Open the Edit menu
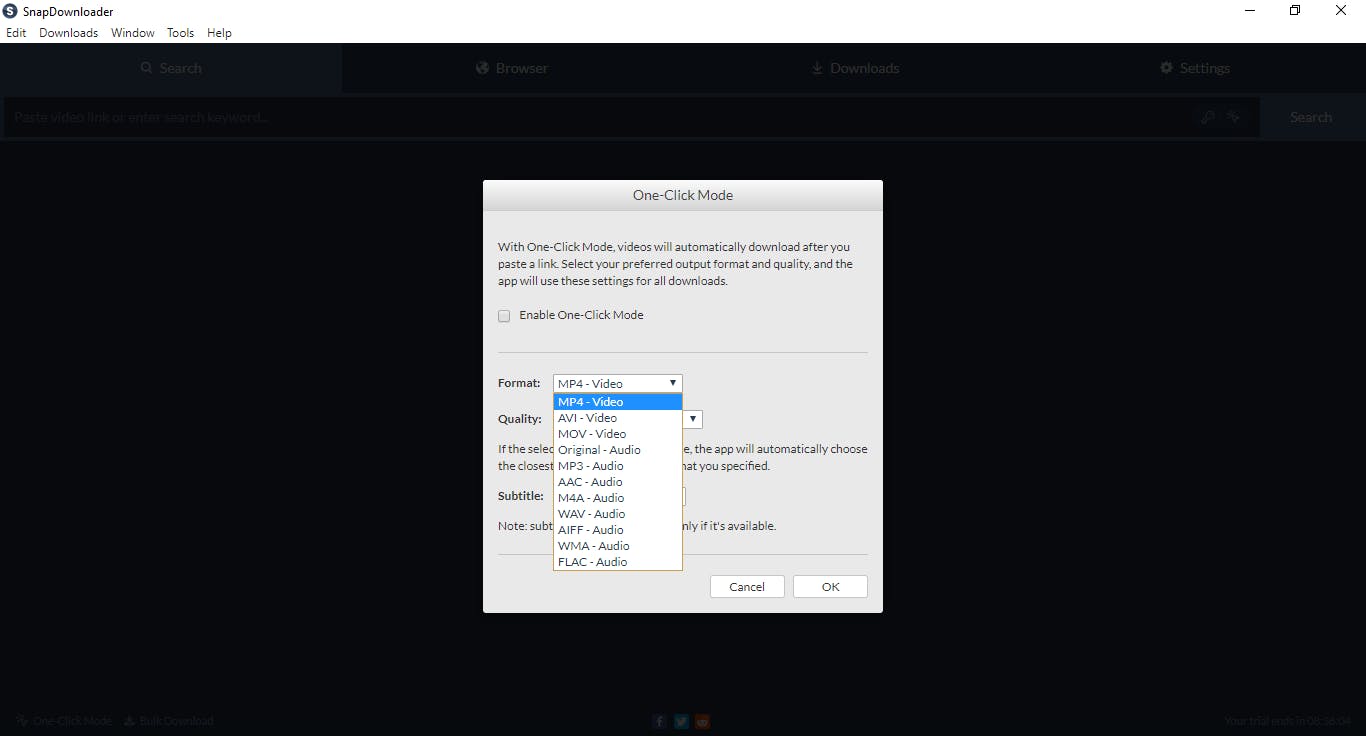Viewport: 1366px width, 736px height. [16, 33]
